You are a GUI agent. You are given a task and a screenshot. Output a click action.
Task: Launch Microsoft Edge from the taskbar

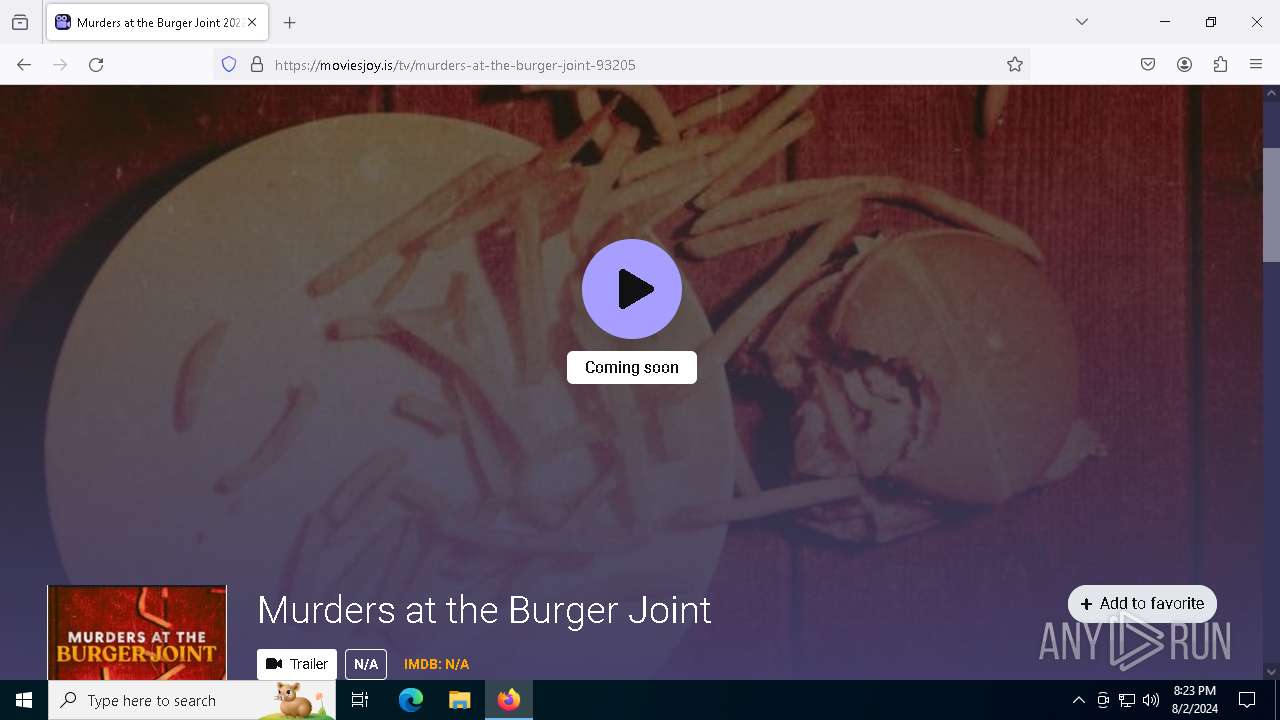pos(411,700)
